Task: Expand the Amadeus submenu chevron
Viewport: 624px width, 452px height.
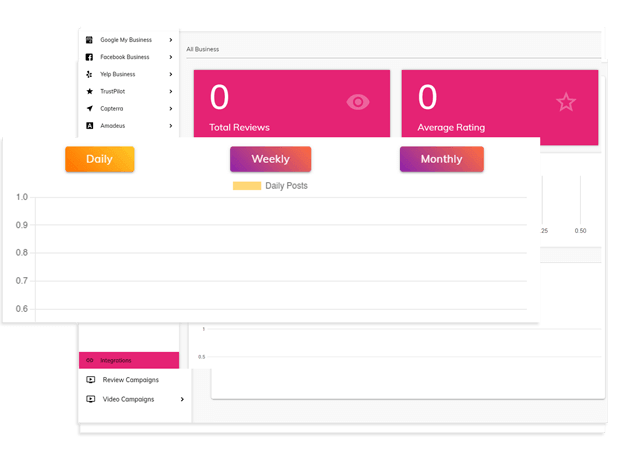Action: point(171,126)
